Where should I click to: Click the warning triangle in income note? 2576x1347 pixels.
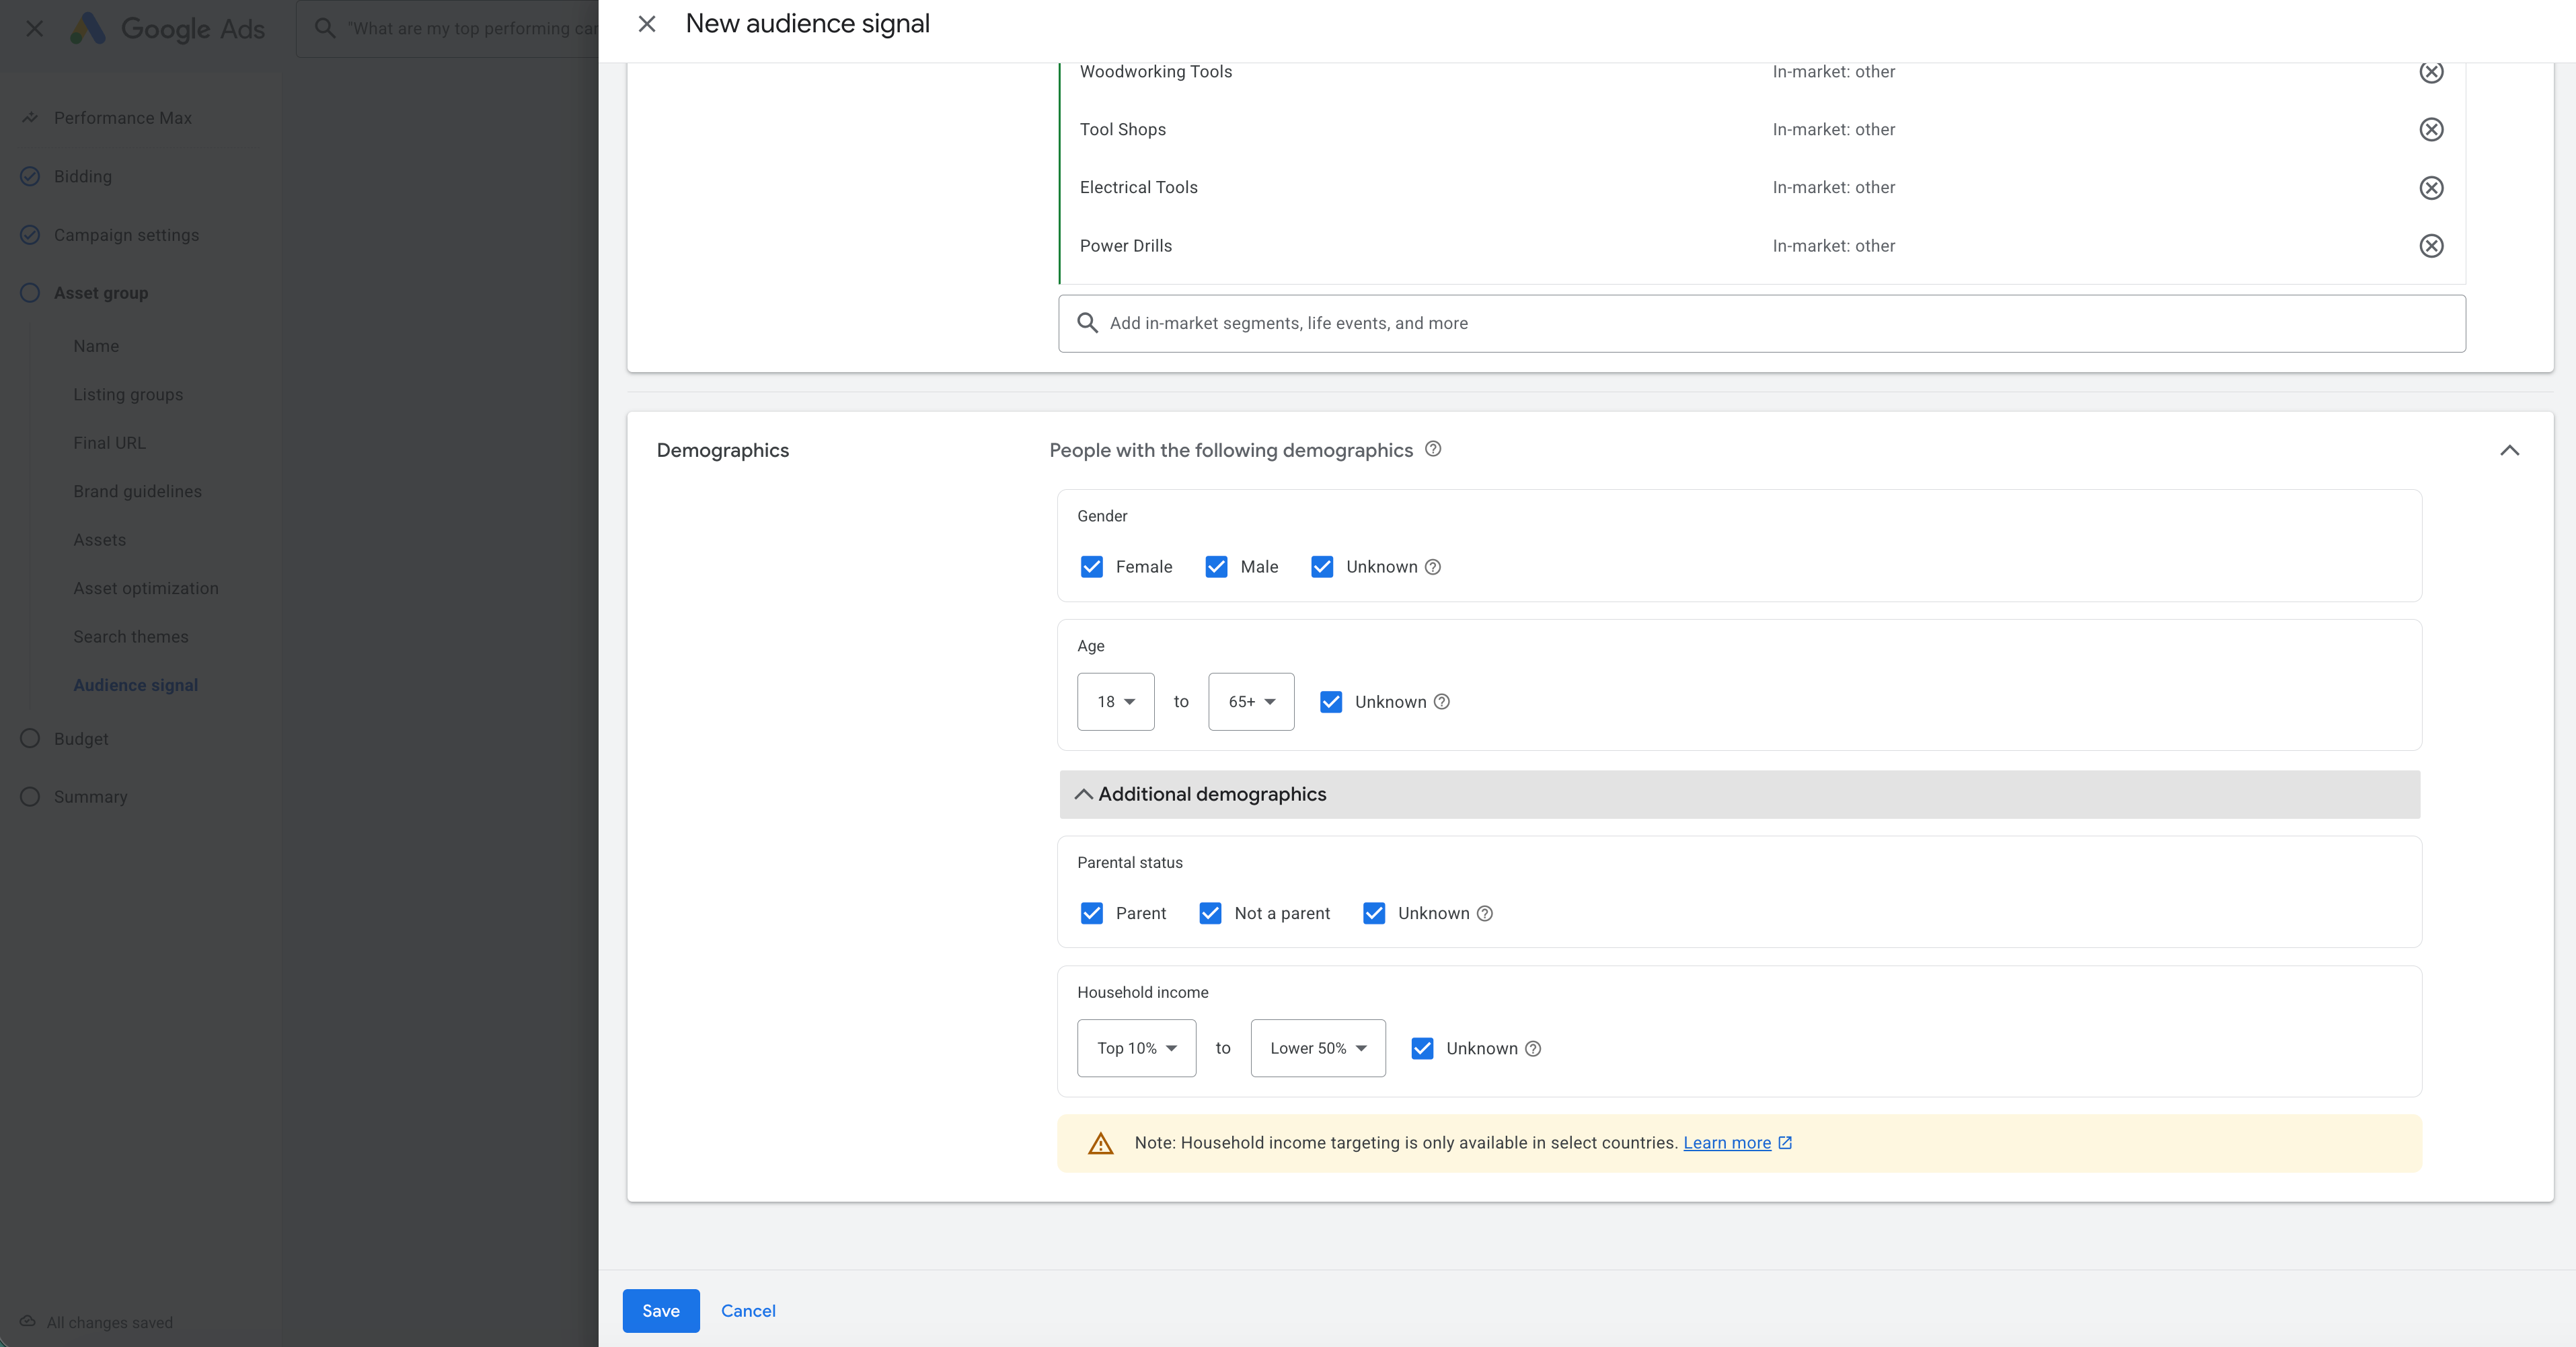1101,1143
